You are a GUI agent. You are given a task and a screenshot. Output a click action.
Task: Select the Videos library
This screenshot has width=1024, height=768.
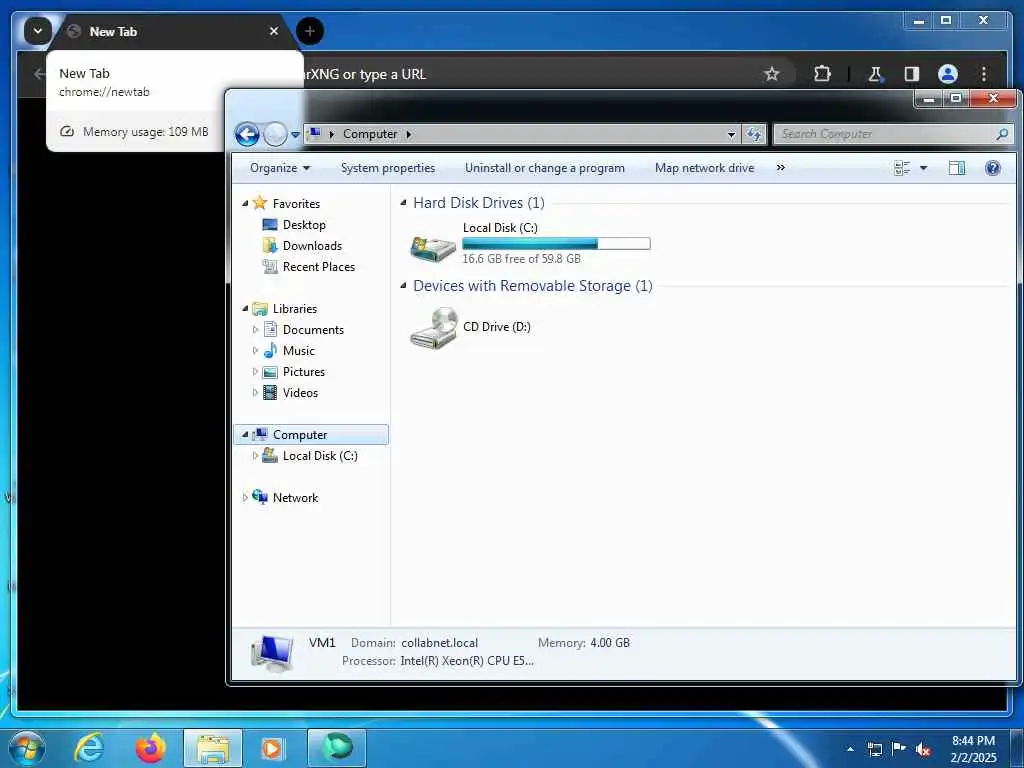pos(300,392)
